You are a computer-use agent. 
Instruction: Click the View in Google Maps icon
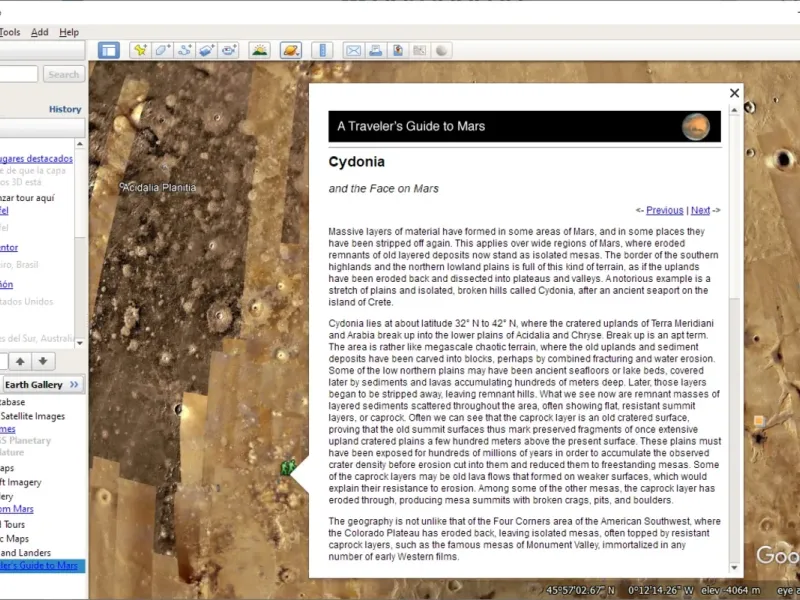(x=419, y=50)
